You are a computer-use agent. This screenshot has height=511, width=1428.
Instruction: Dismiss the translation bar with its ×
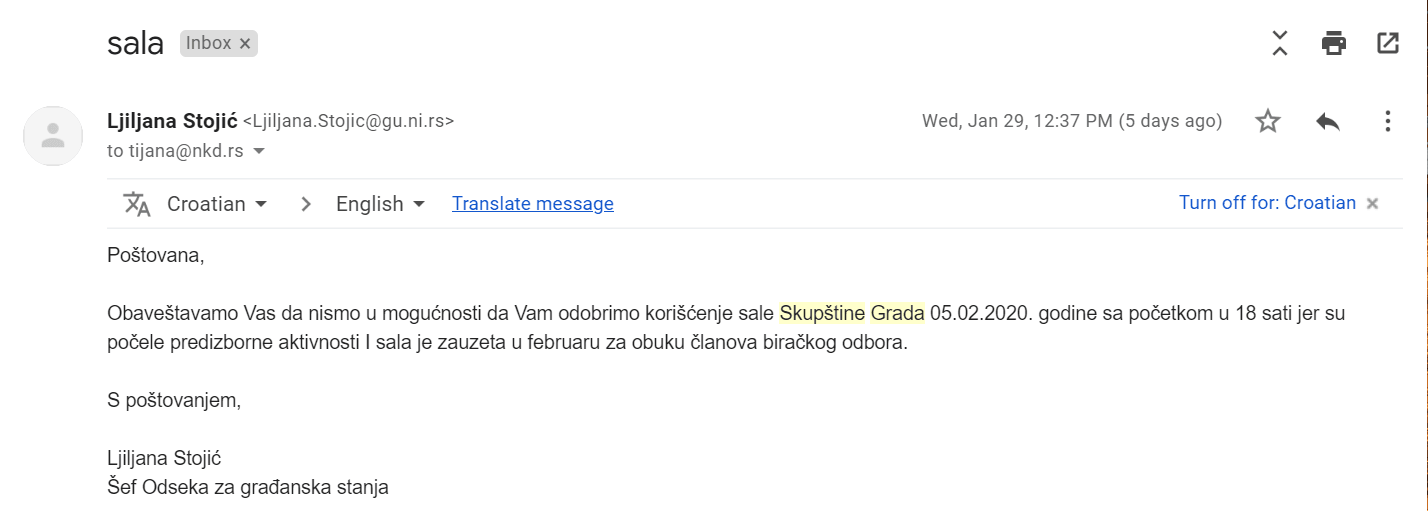tap(1373, 204)
